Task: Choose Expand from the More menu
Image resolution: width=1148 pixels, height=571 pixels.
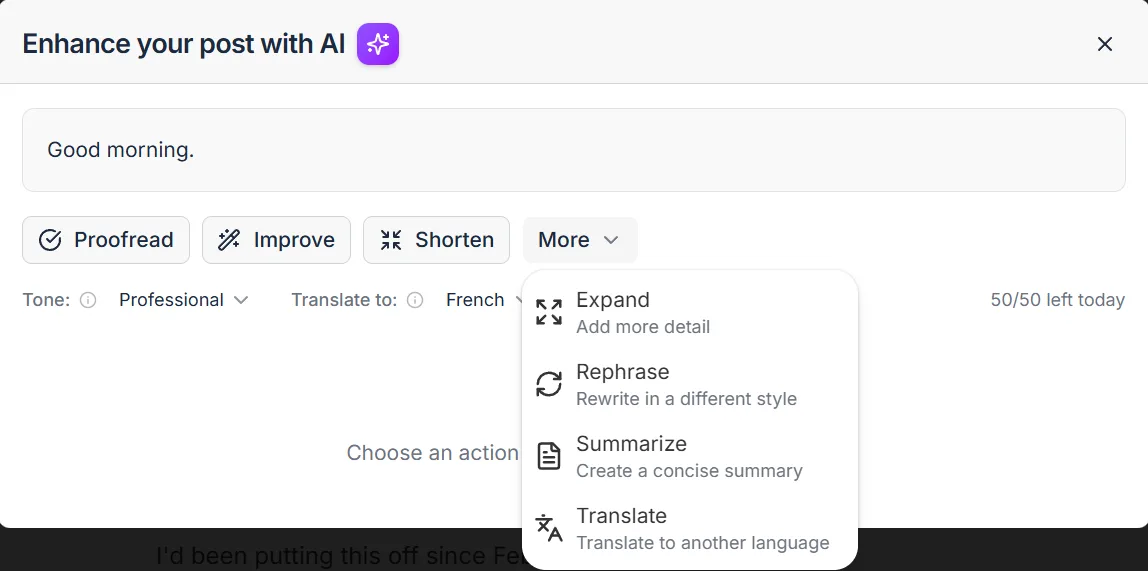Action: [x=690, y=312]
